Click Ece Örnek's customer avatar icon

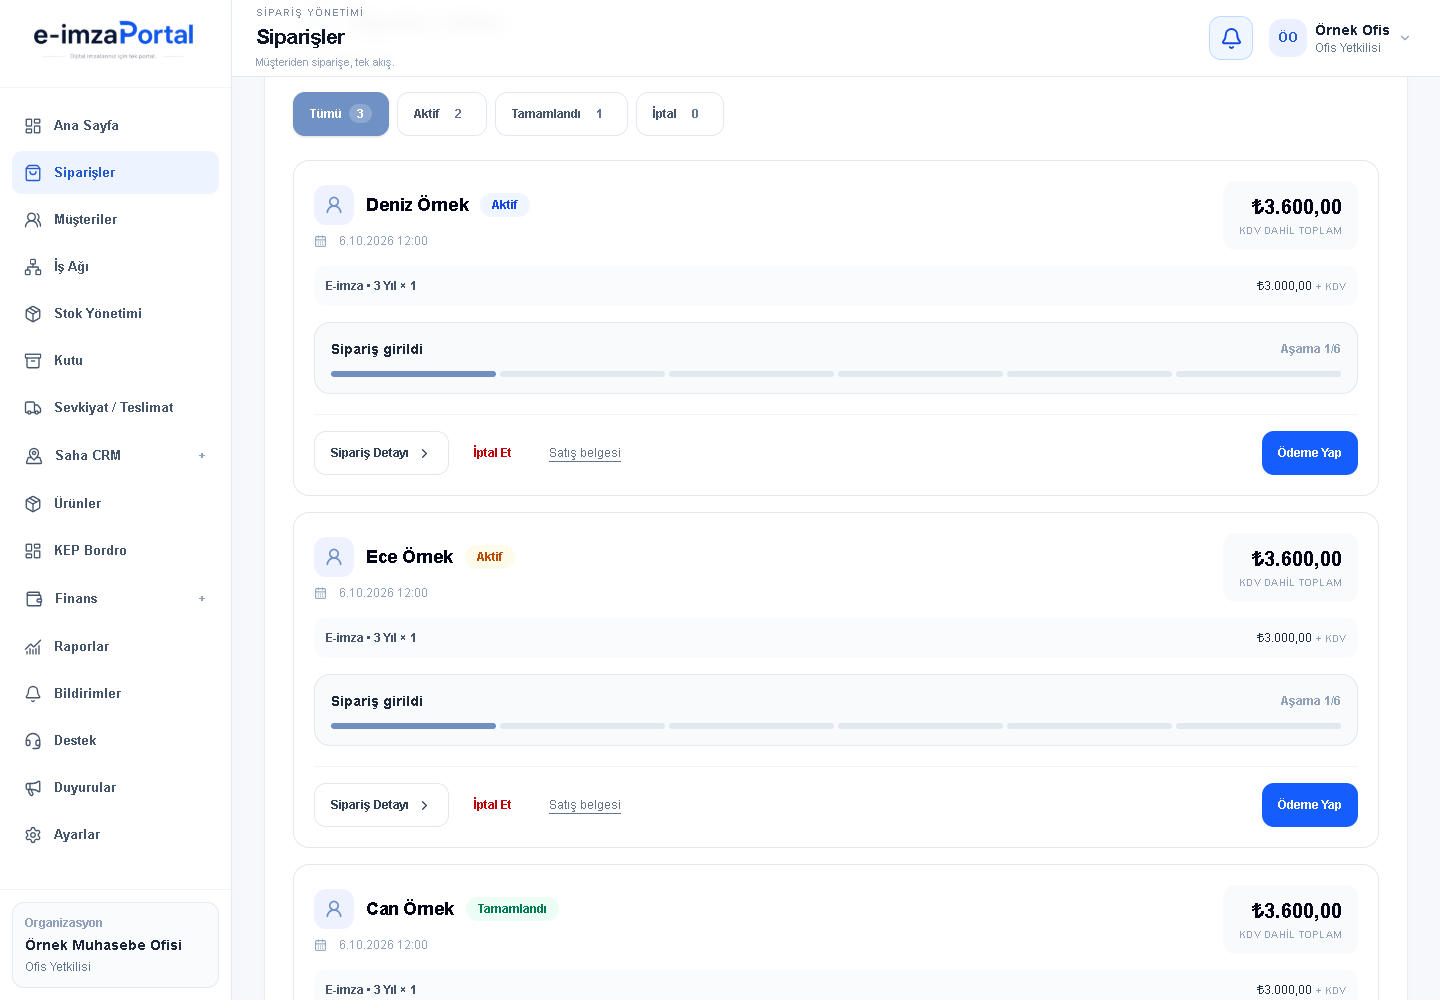tap(334, 557)
